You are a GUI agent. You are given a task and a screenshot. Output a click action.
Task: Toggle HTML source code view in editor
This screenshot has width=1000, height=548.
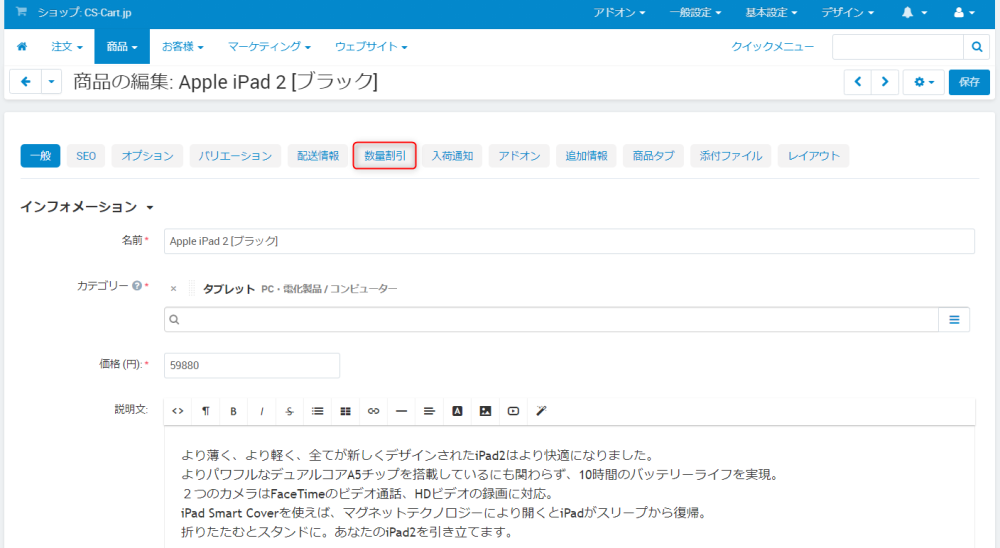click(178, 411)
